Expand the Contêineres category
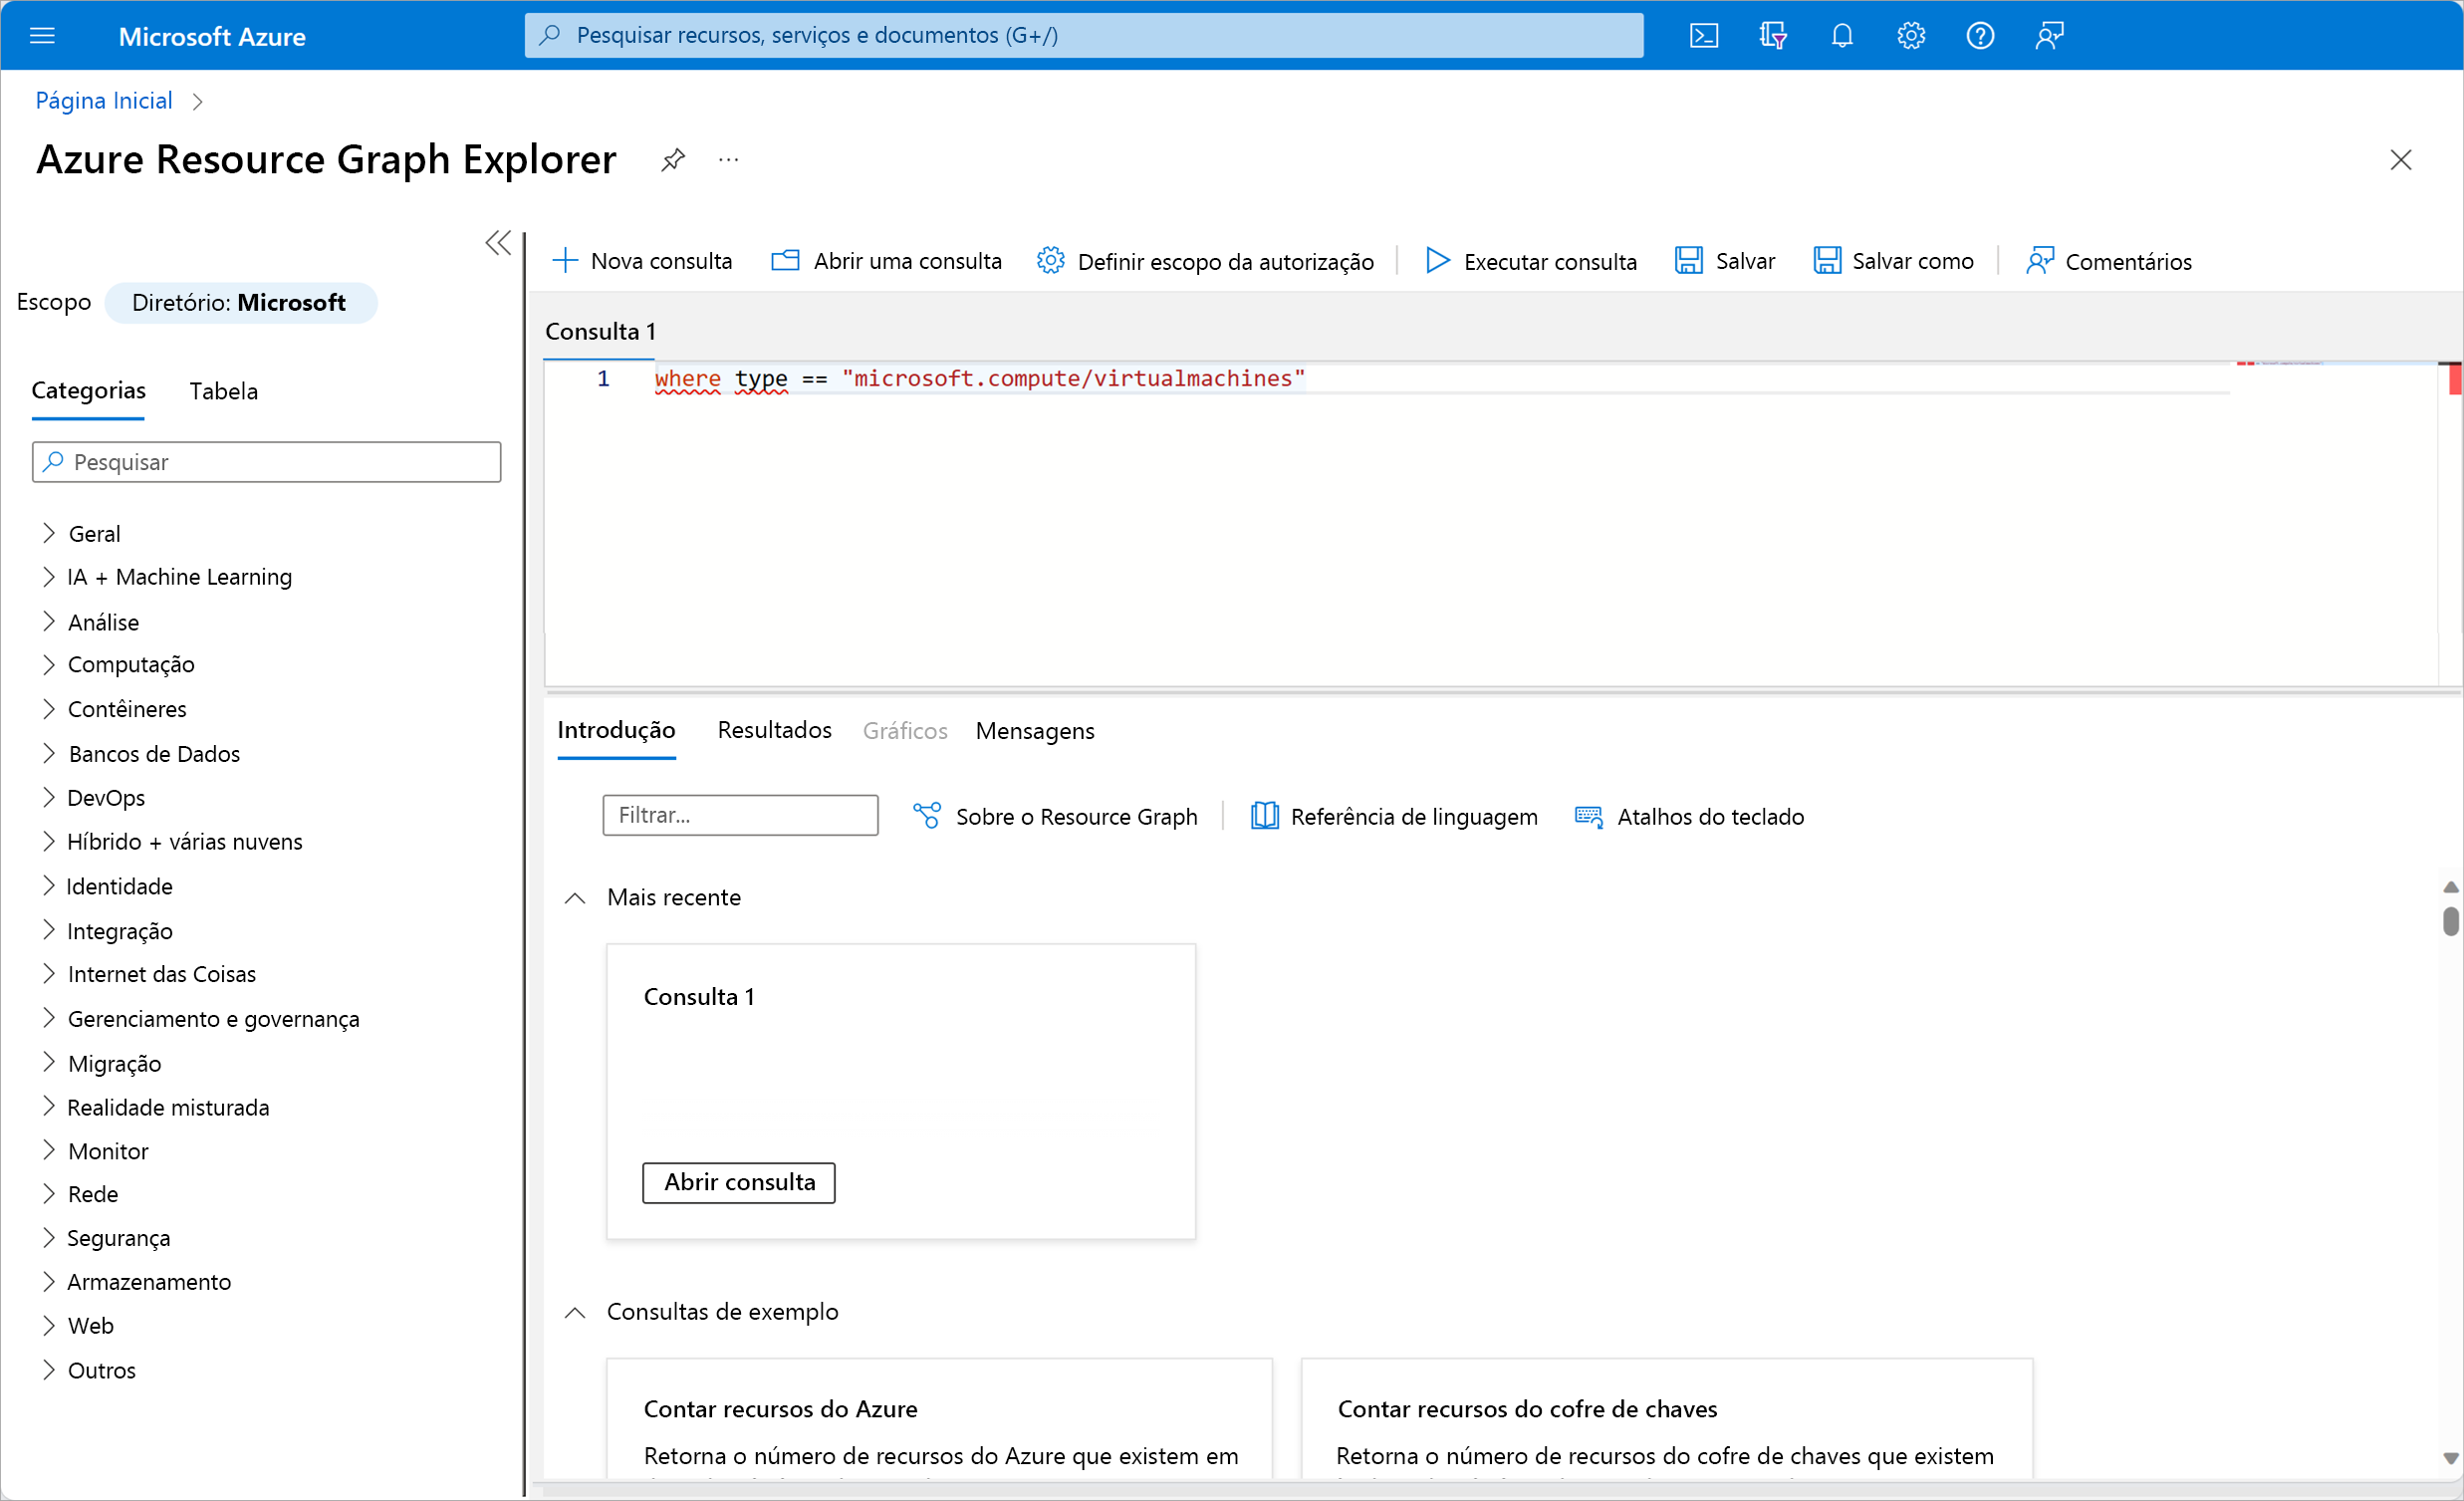Viewport: 2464px width, 1501px height. click(48, 709)
